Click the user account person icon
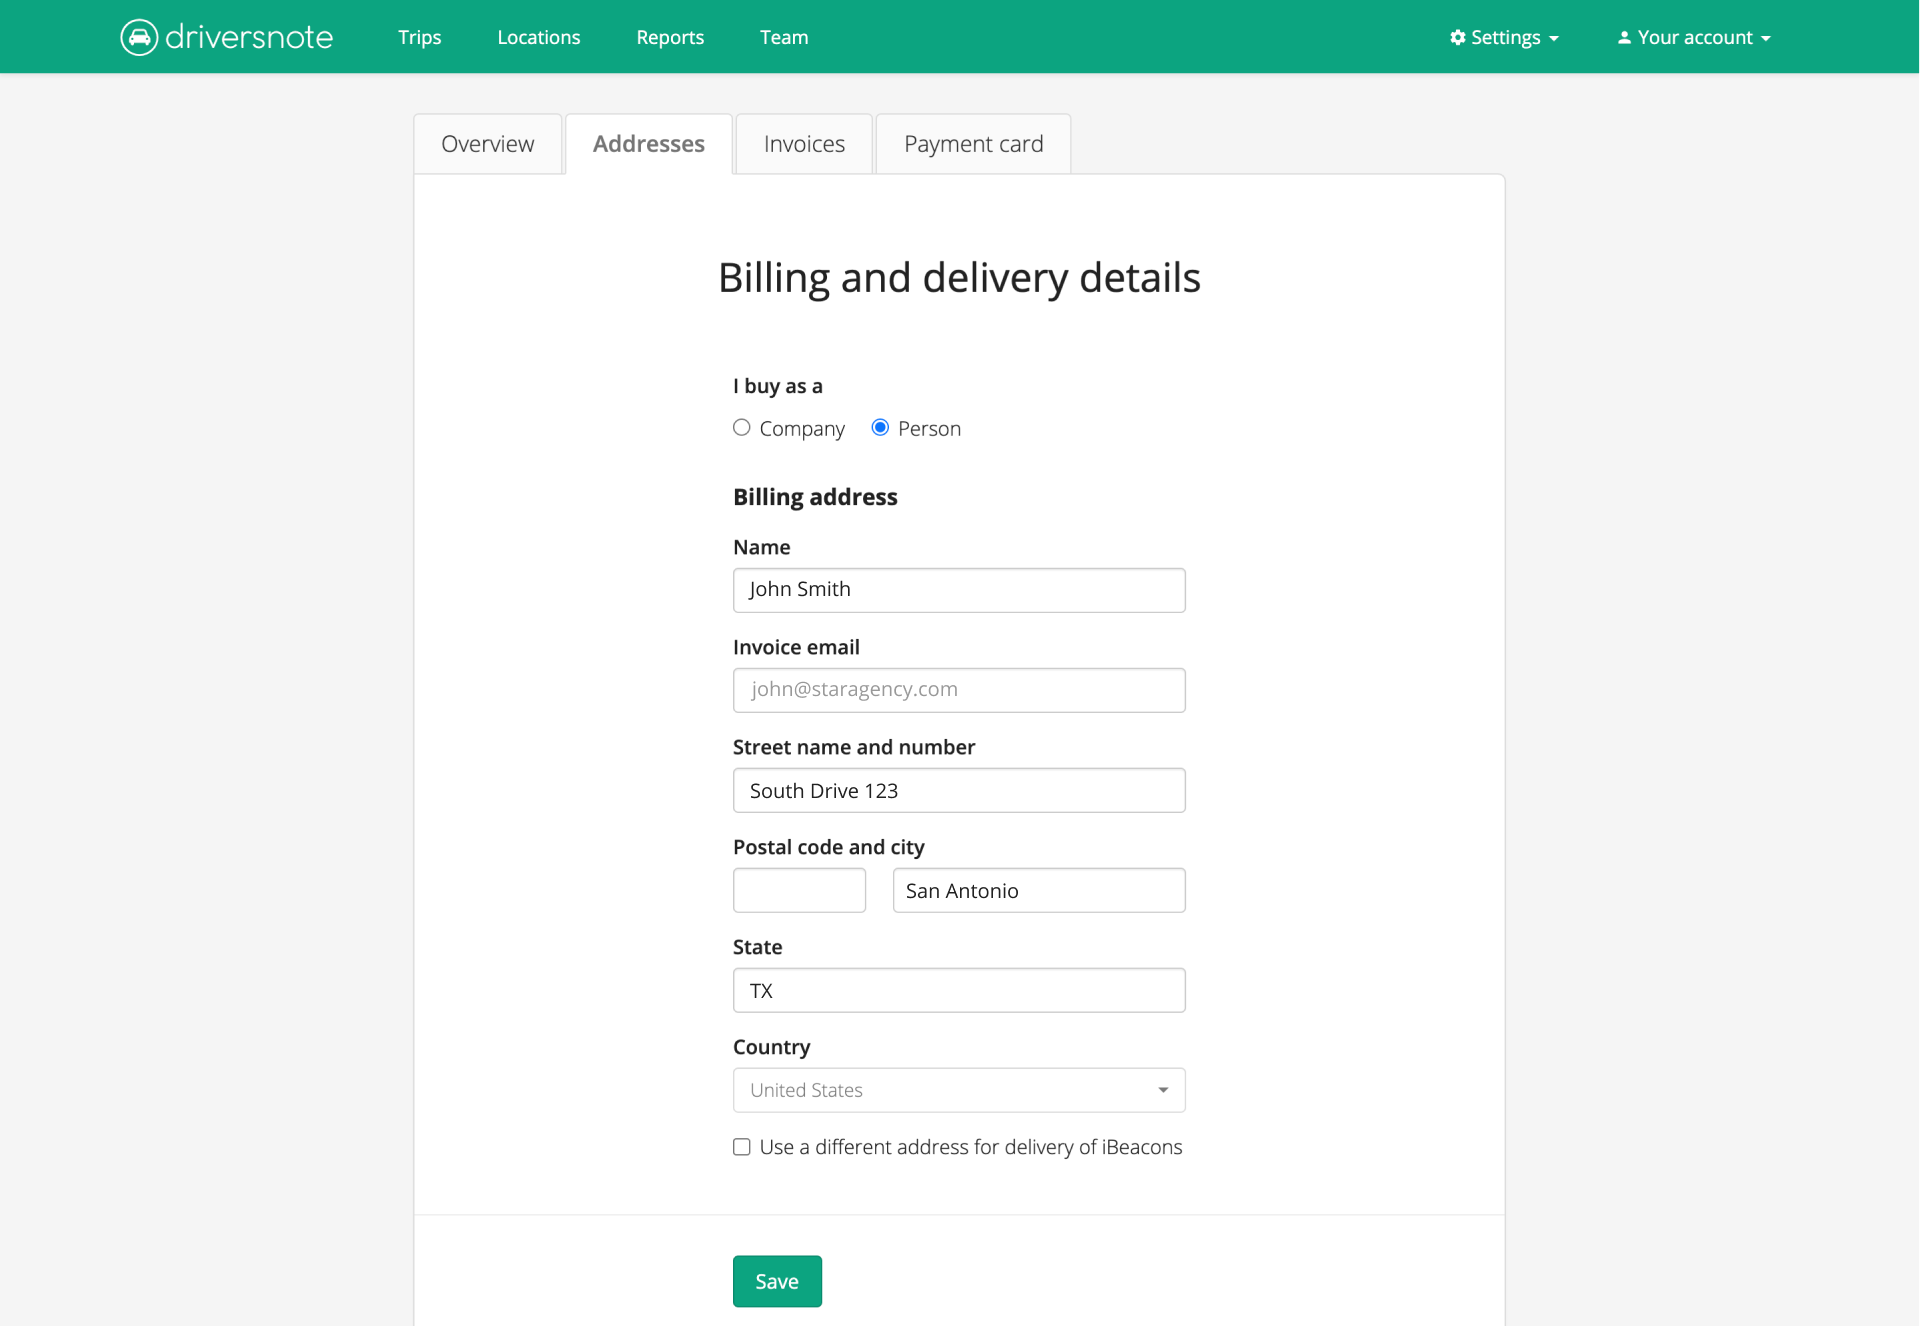 point(1624,37)
